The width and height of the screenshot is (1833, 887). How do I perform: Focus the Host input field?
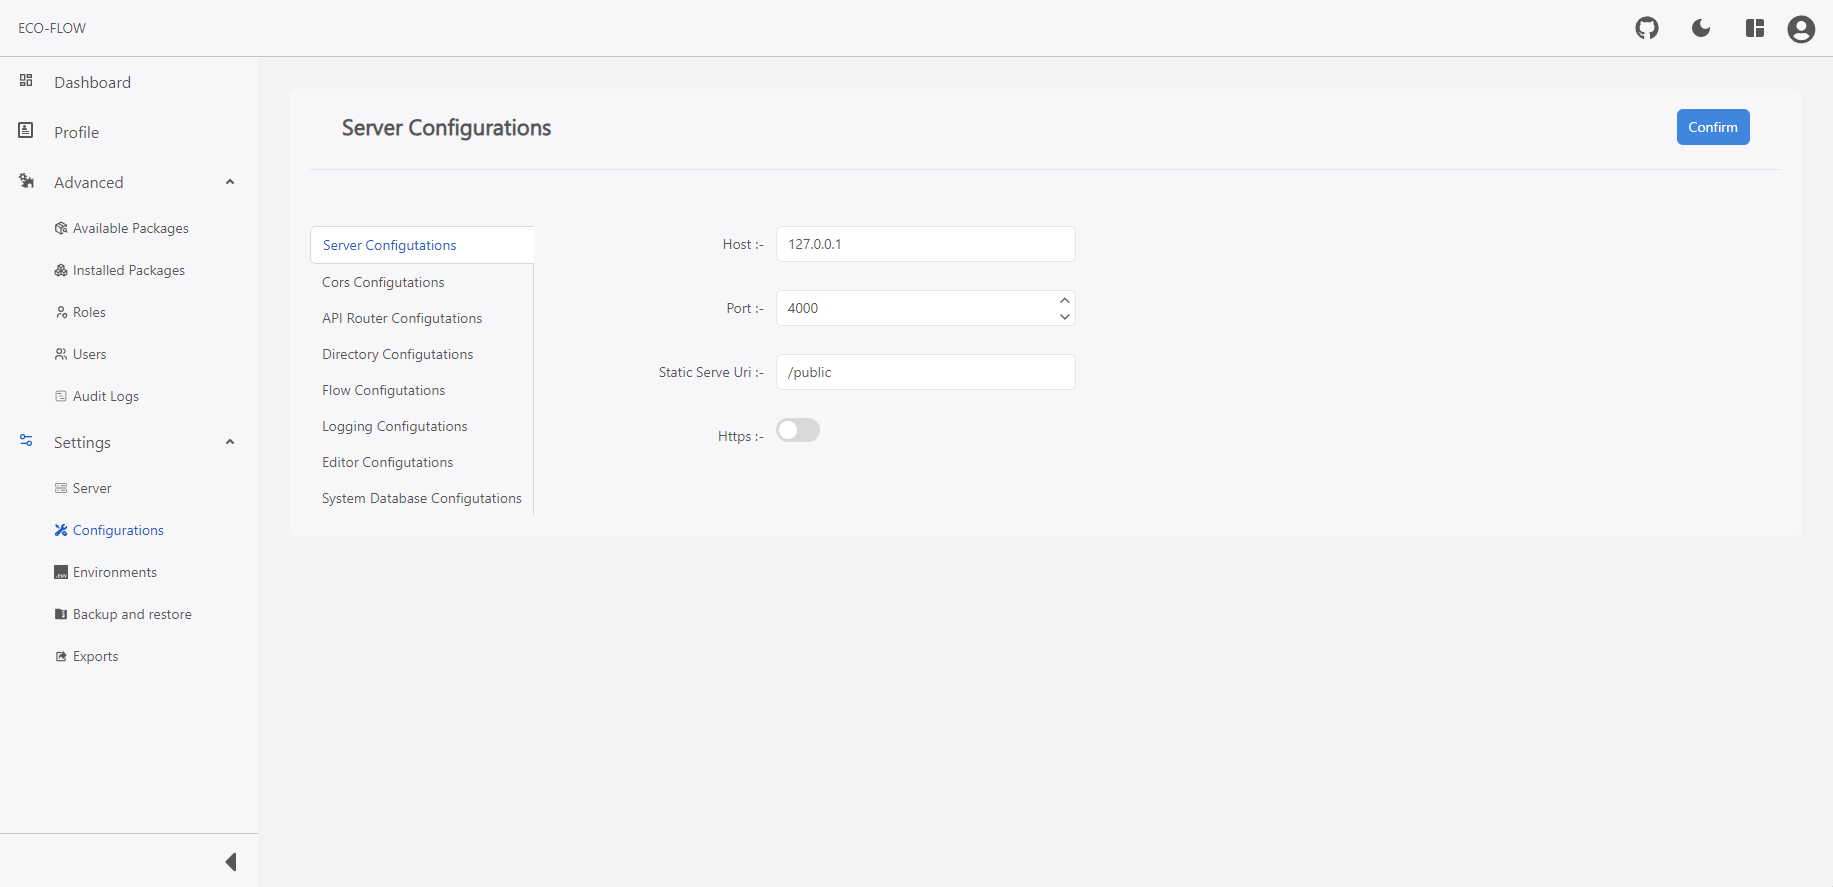pyautogui.click(x=926, y=244)
